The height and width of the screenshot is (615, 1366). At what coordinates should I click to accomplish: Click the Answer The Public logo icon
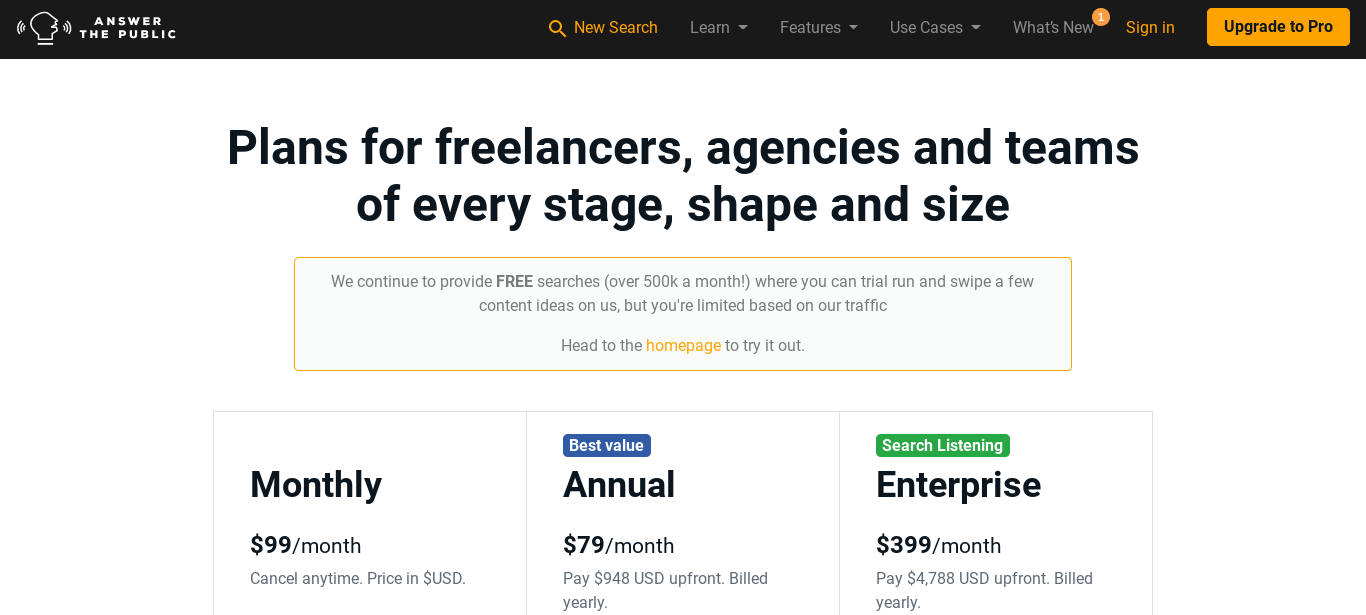pyautogui.click(x=44, y=28)
